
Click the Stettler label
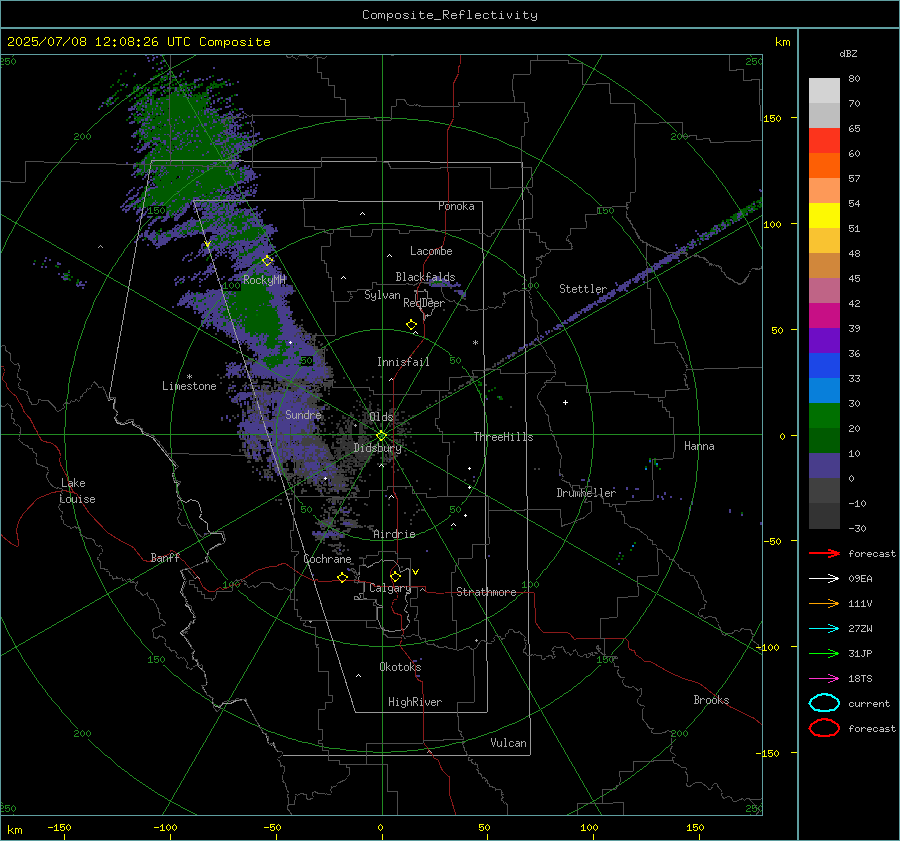583,289
